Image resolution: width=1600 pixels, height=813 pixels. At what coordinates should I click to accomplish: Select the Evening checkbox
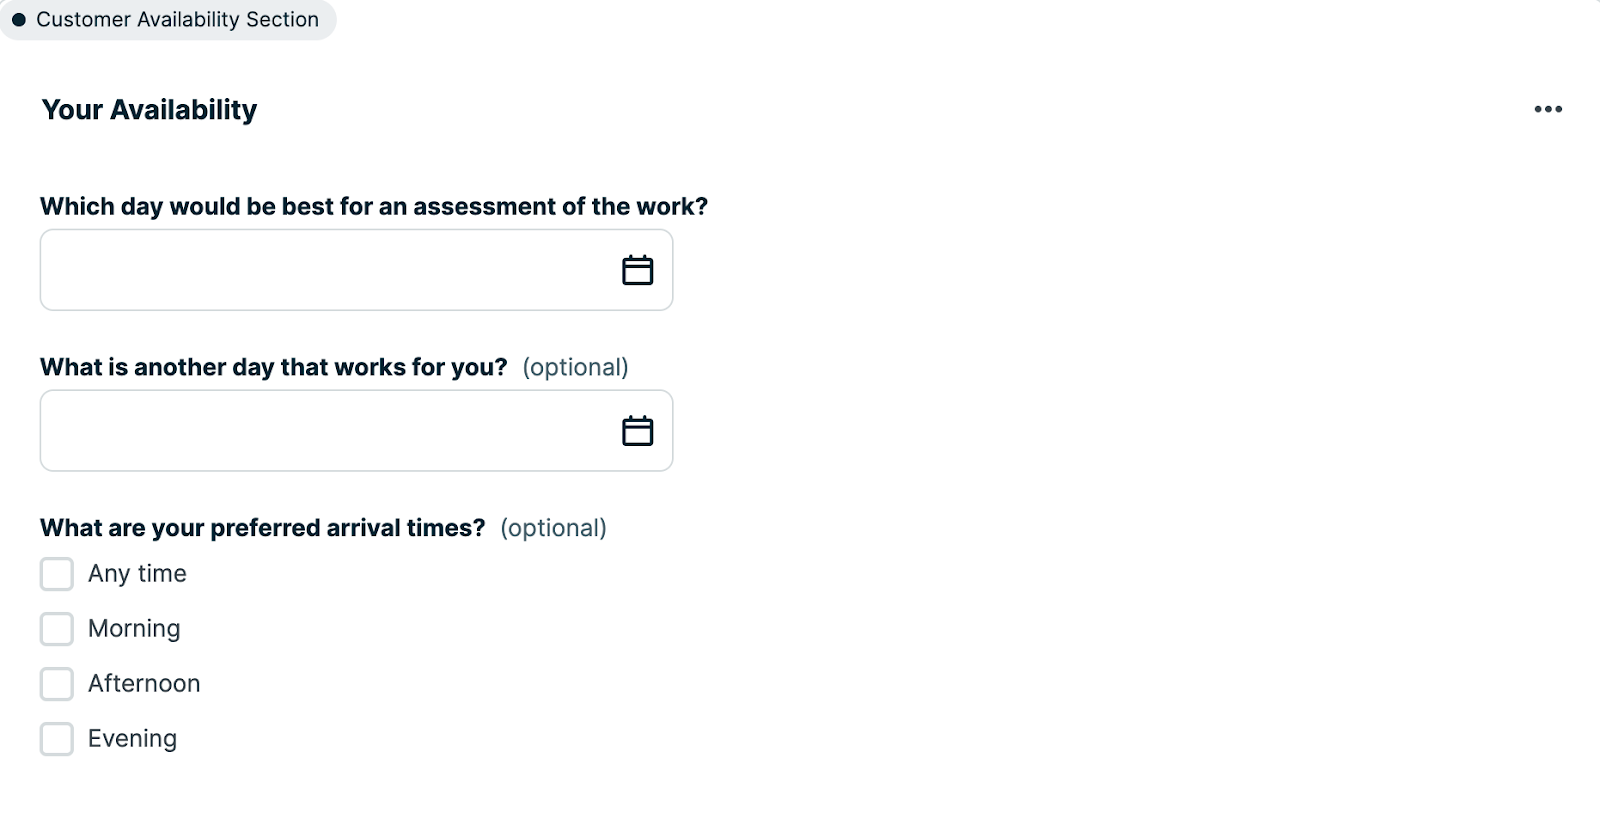[x=57, y=739]
